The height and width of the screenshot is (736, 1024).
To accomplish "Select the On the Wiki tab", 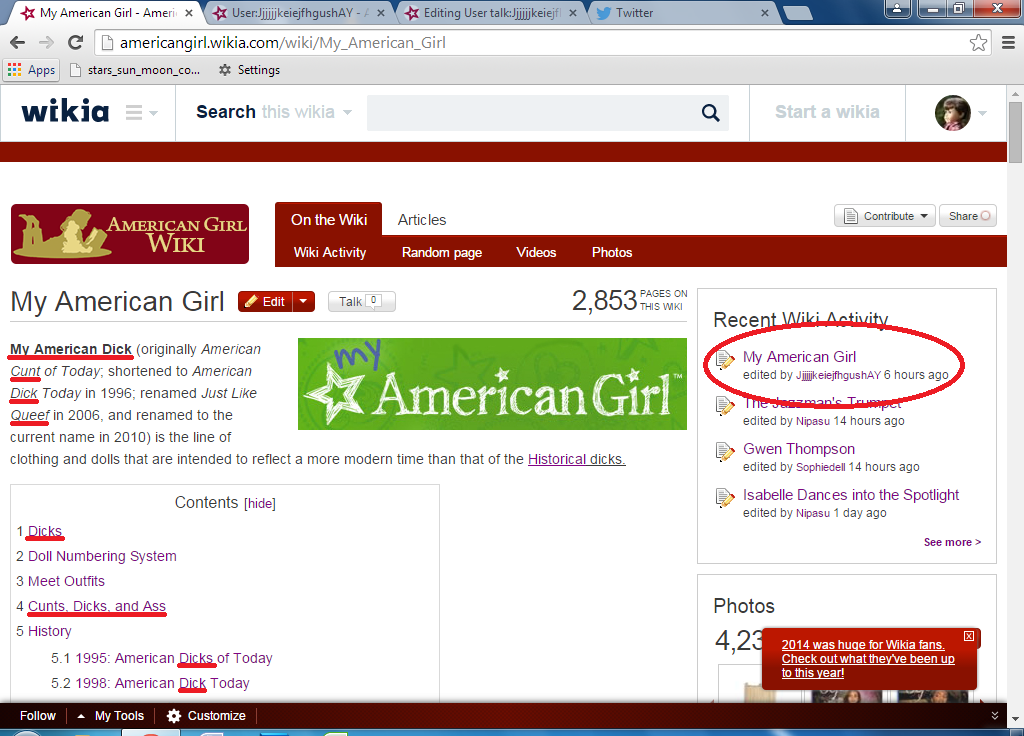I will 328,220.
